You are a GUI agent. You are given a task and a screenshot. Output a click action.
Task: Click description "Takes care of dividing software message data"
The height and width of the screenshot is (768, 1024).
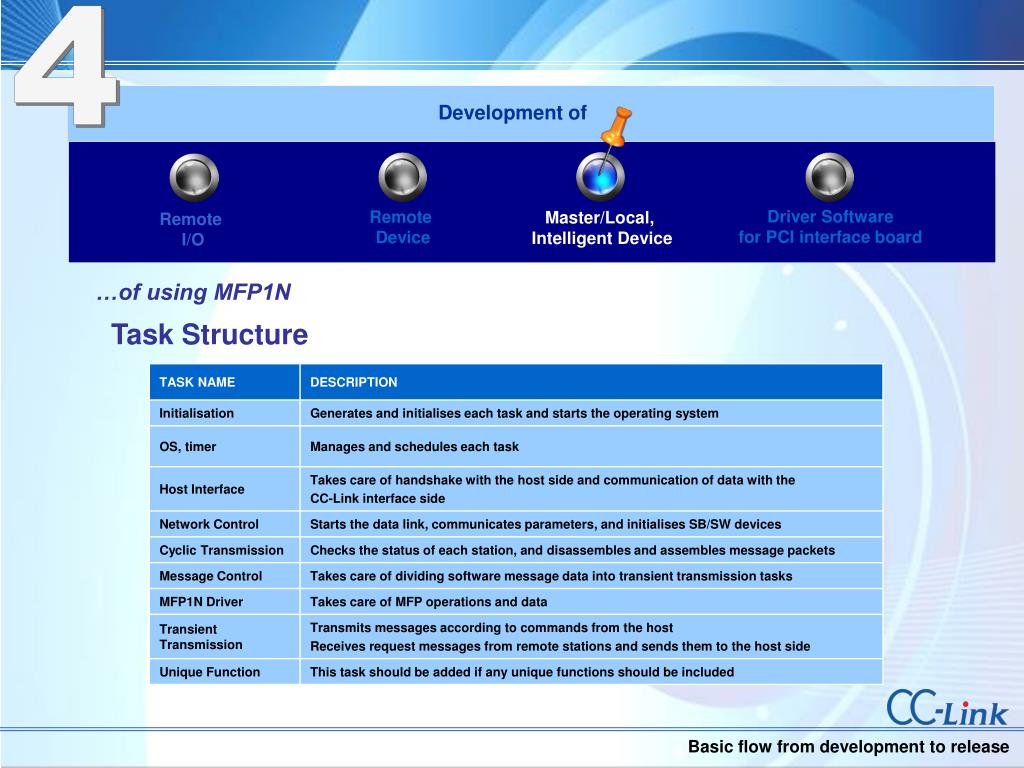[x=591, y=576]
